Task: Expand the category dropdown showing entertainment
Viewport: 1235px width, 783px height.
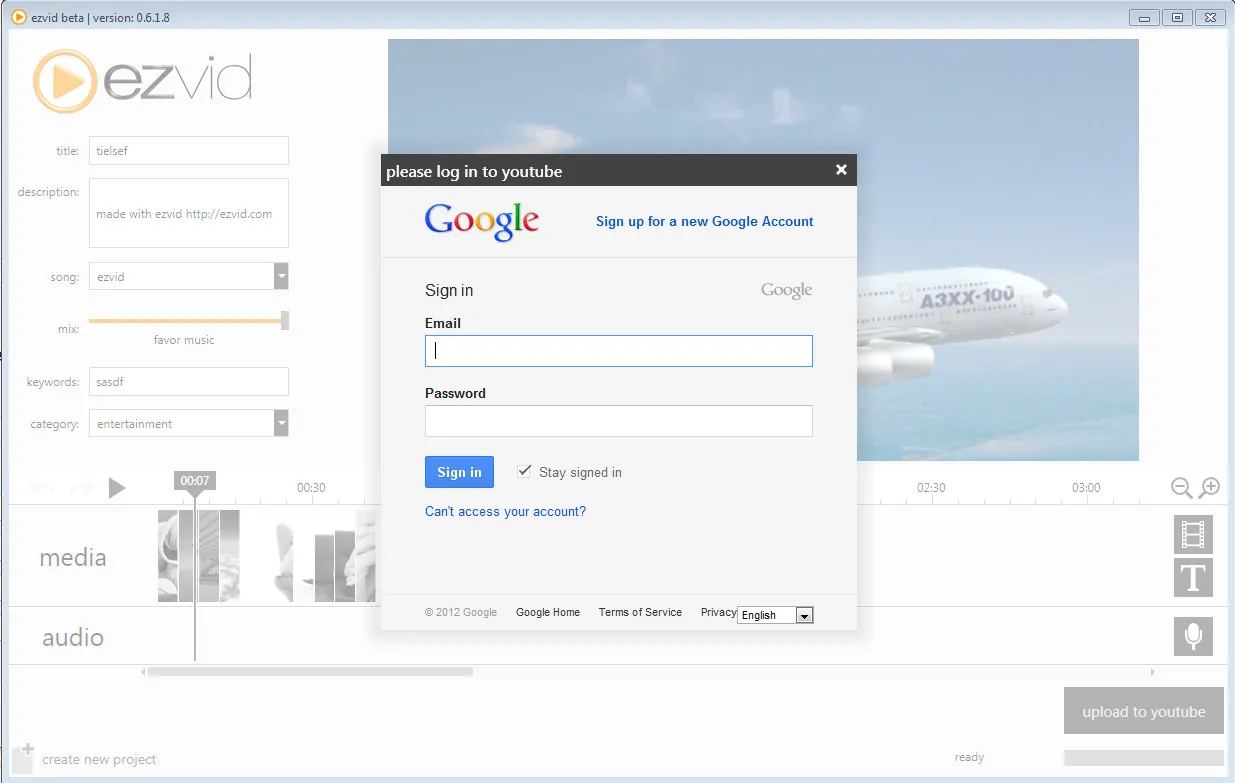Action: coord(281,424)
